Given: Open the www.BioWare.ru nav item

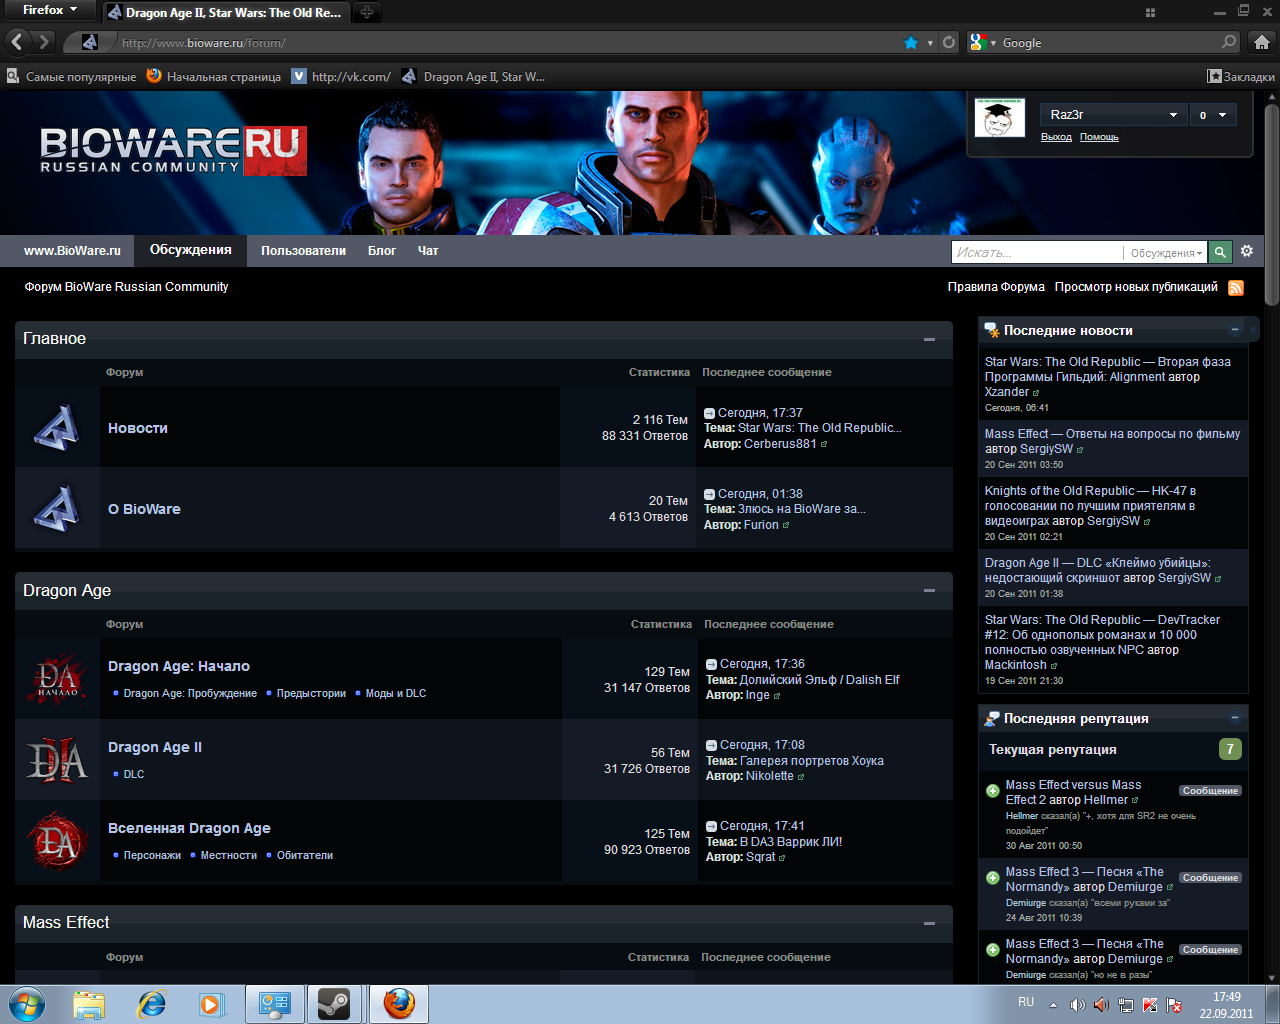Looking at the screenshot, I should 72,251.
